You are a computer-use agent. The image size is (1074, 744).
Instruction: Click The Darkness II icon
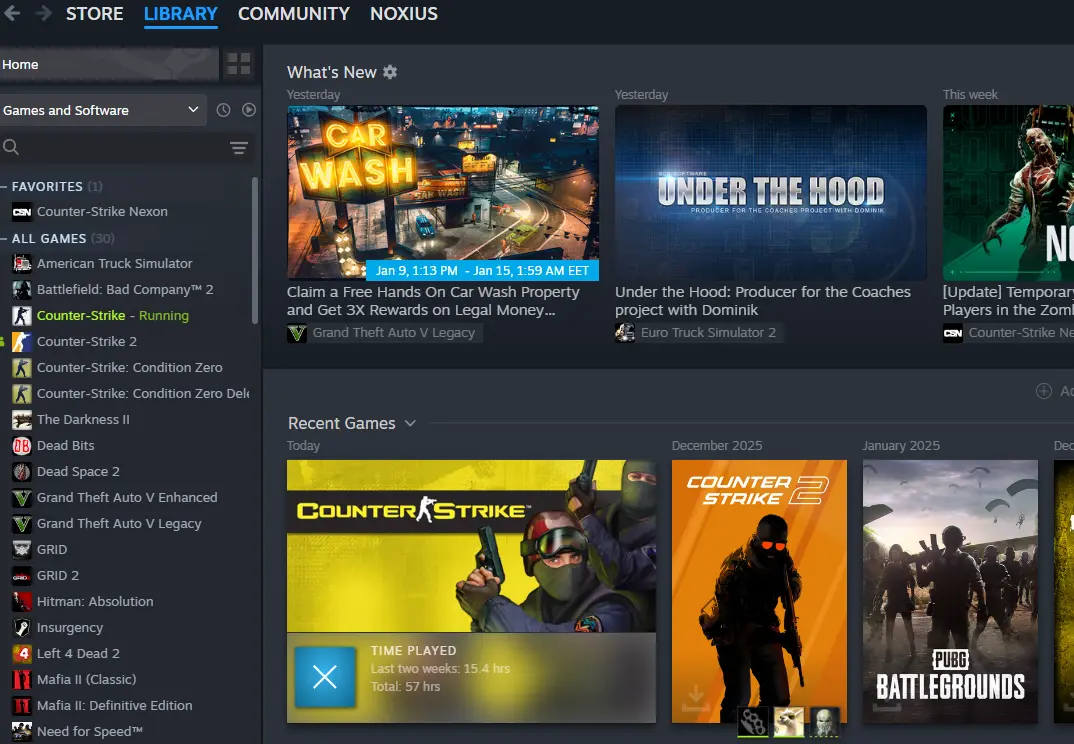22,419
